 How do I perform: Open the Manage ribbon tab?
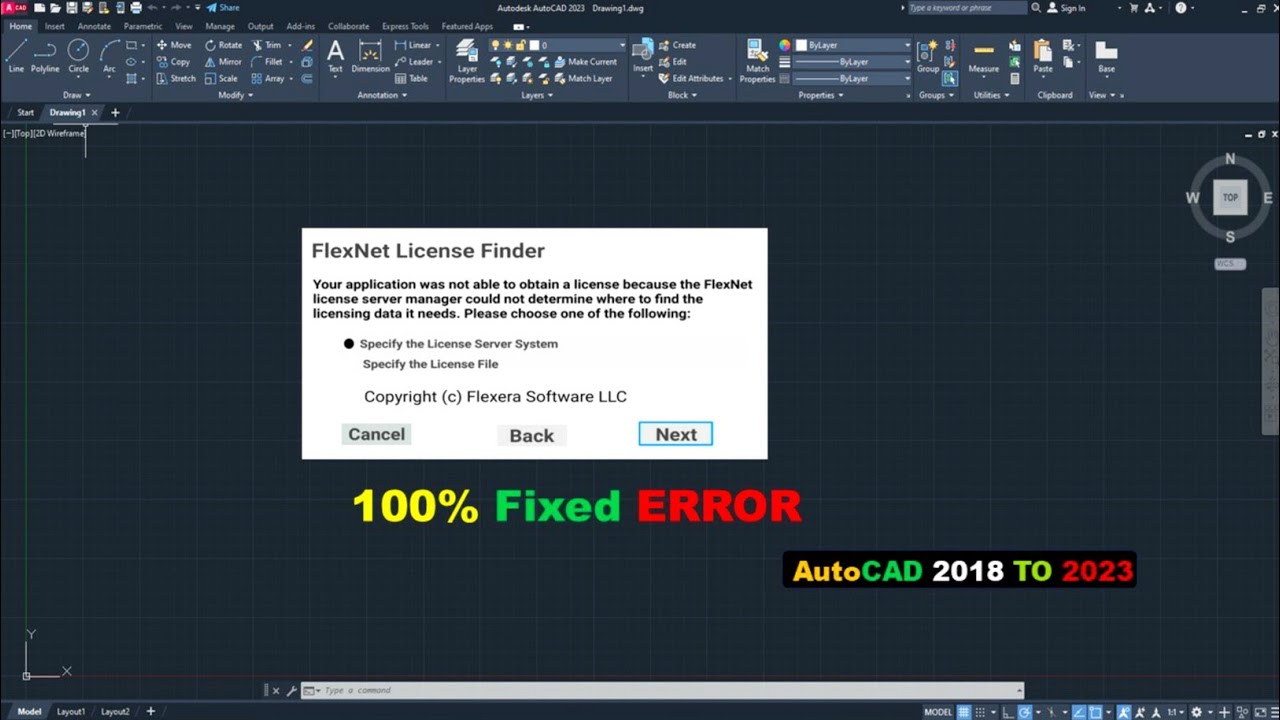click(x=220, y=27)
